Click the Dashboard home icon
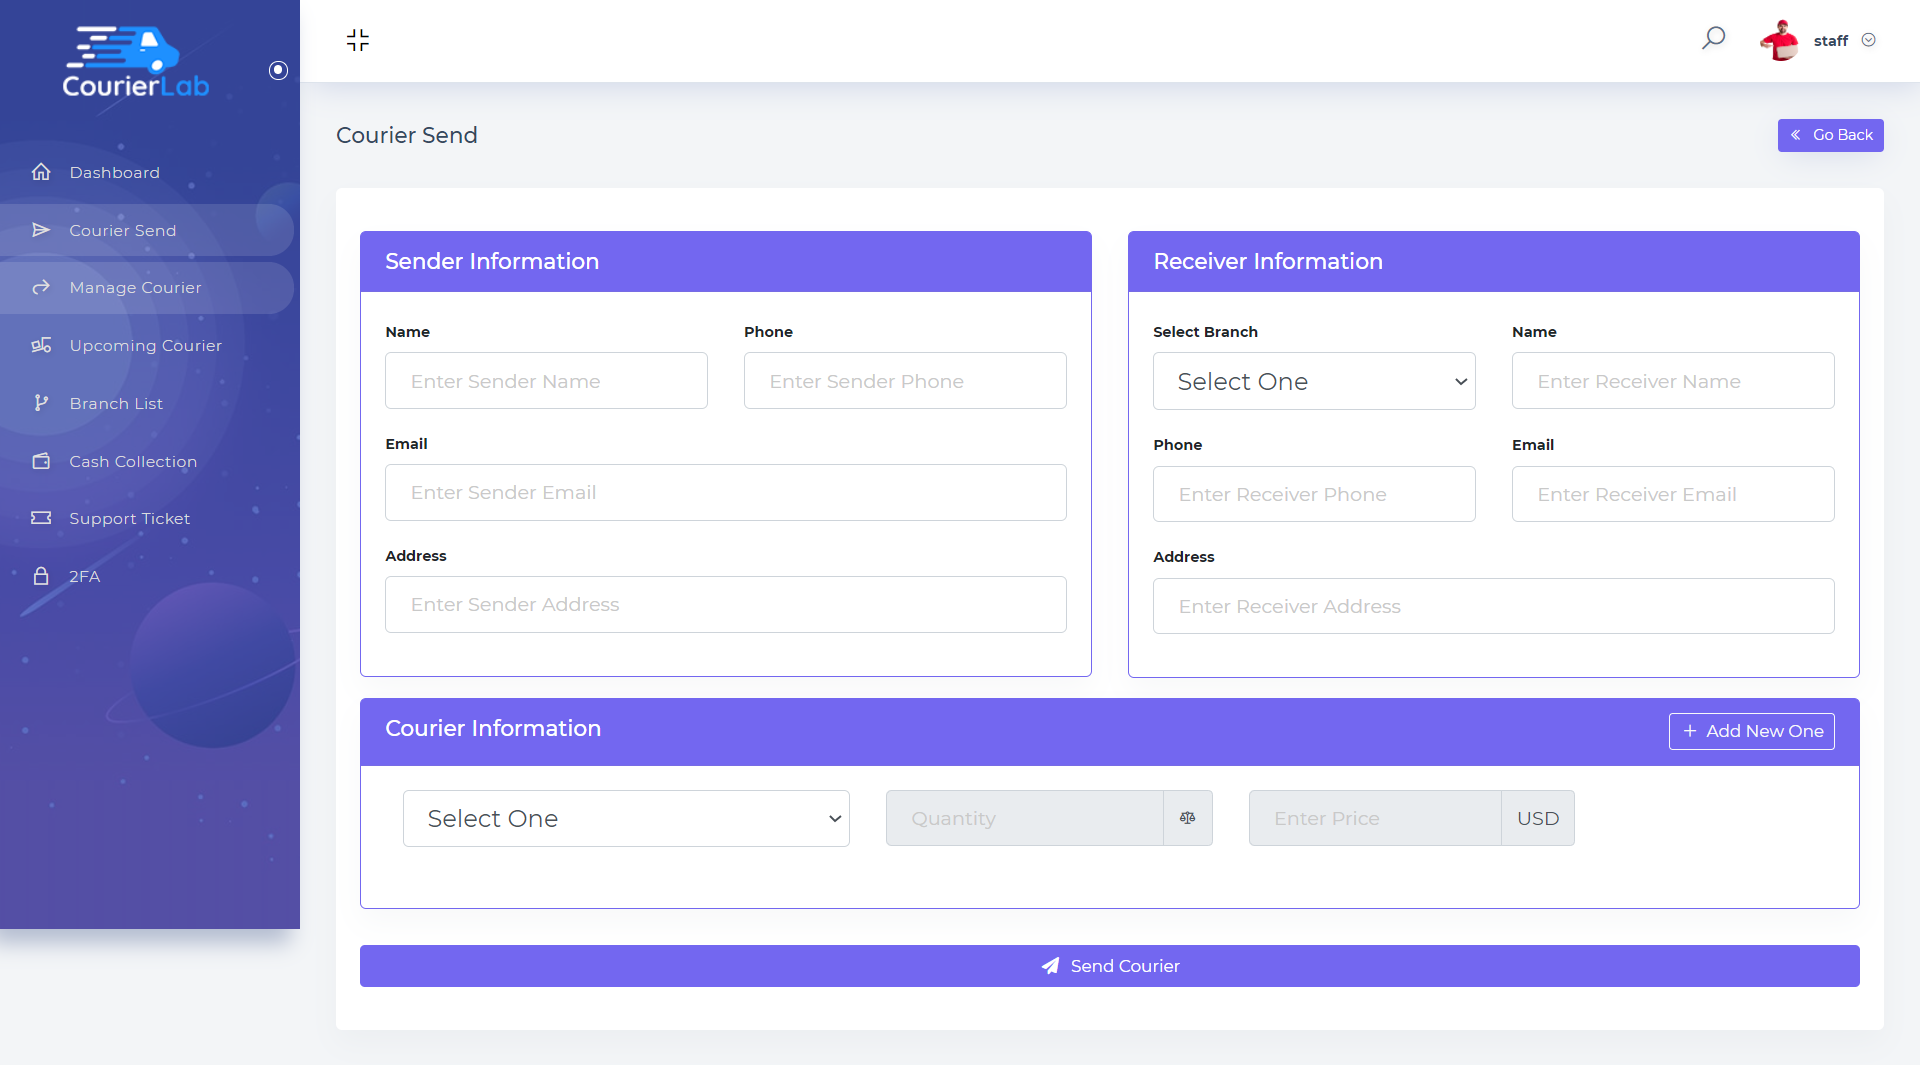 (x=41, y=172)
